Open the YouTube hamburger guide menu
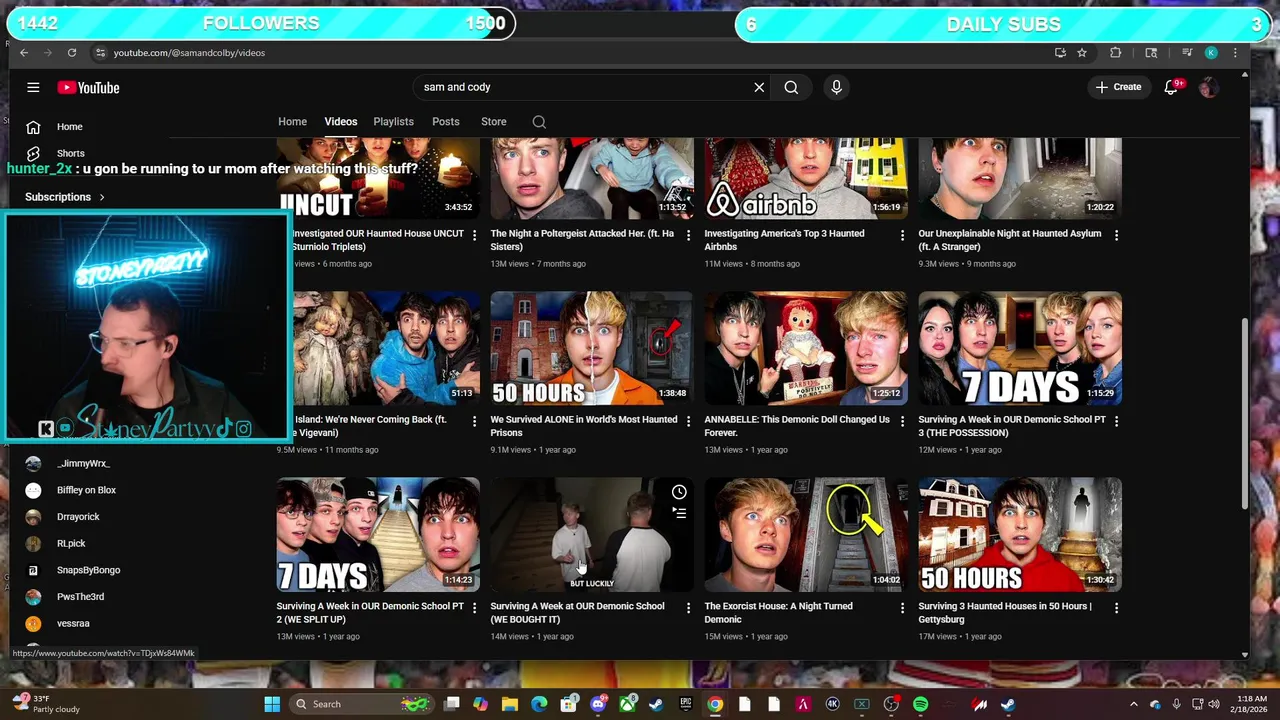The width and height of the screenshot is (1280, 720). [x=33, y=87]
